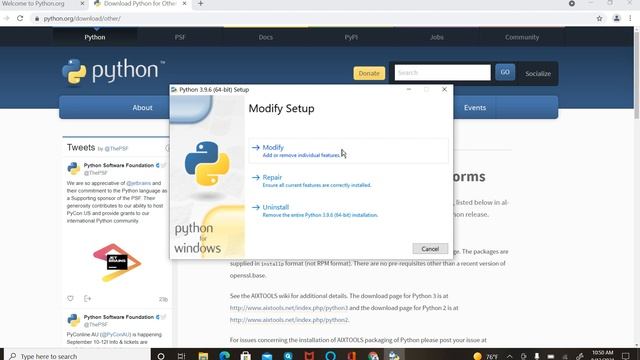This screenshot has width=640, height=360.
Task: Open the Events navigation menu
Action: (x=475, y=108)
